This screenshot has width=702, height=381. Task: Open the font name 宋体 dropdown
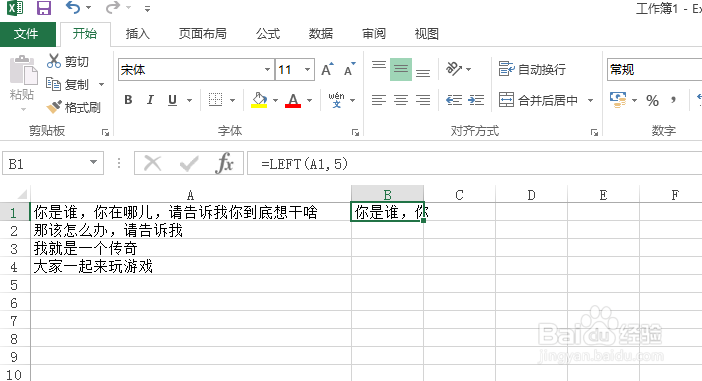[x=267, y=70]
